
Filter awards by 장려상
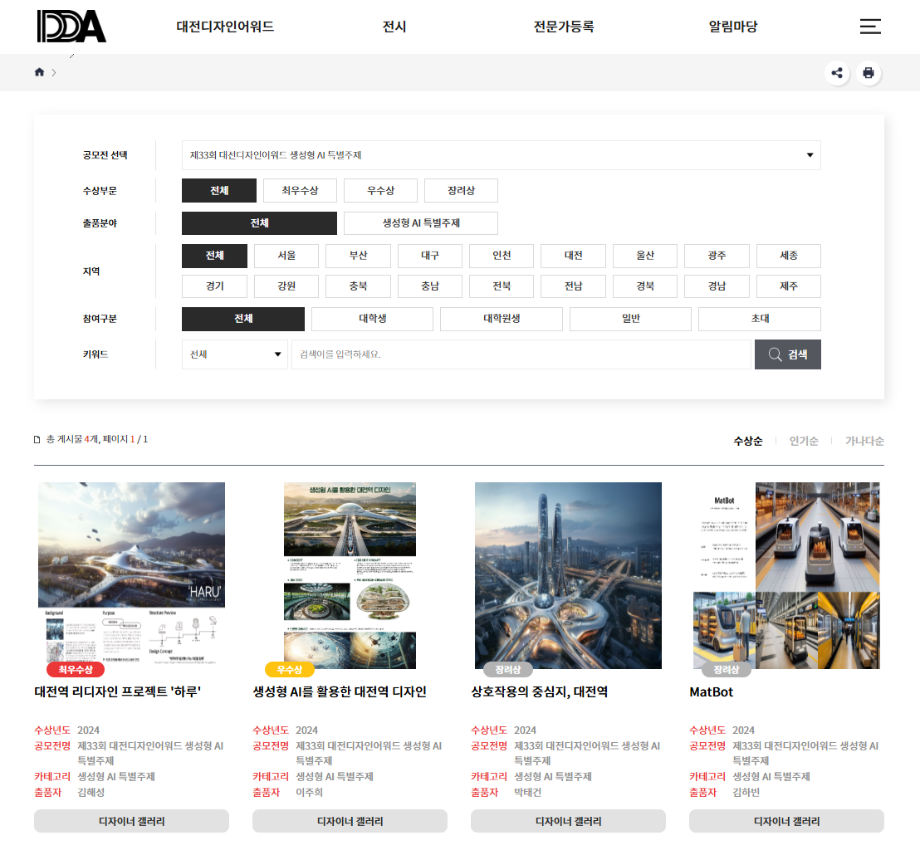(460, 190)
